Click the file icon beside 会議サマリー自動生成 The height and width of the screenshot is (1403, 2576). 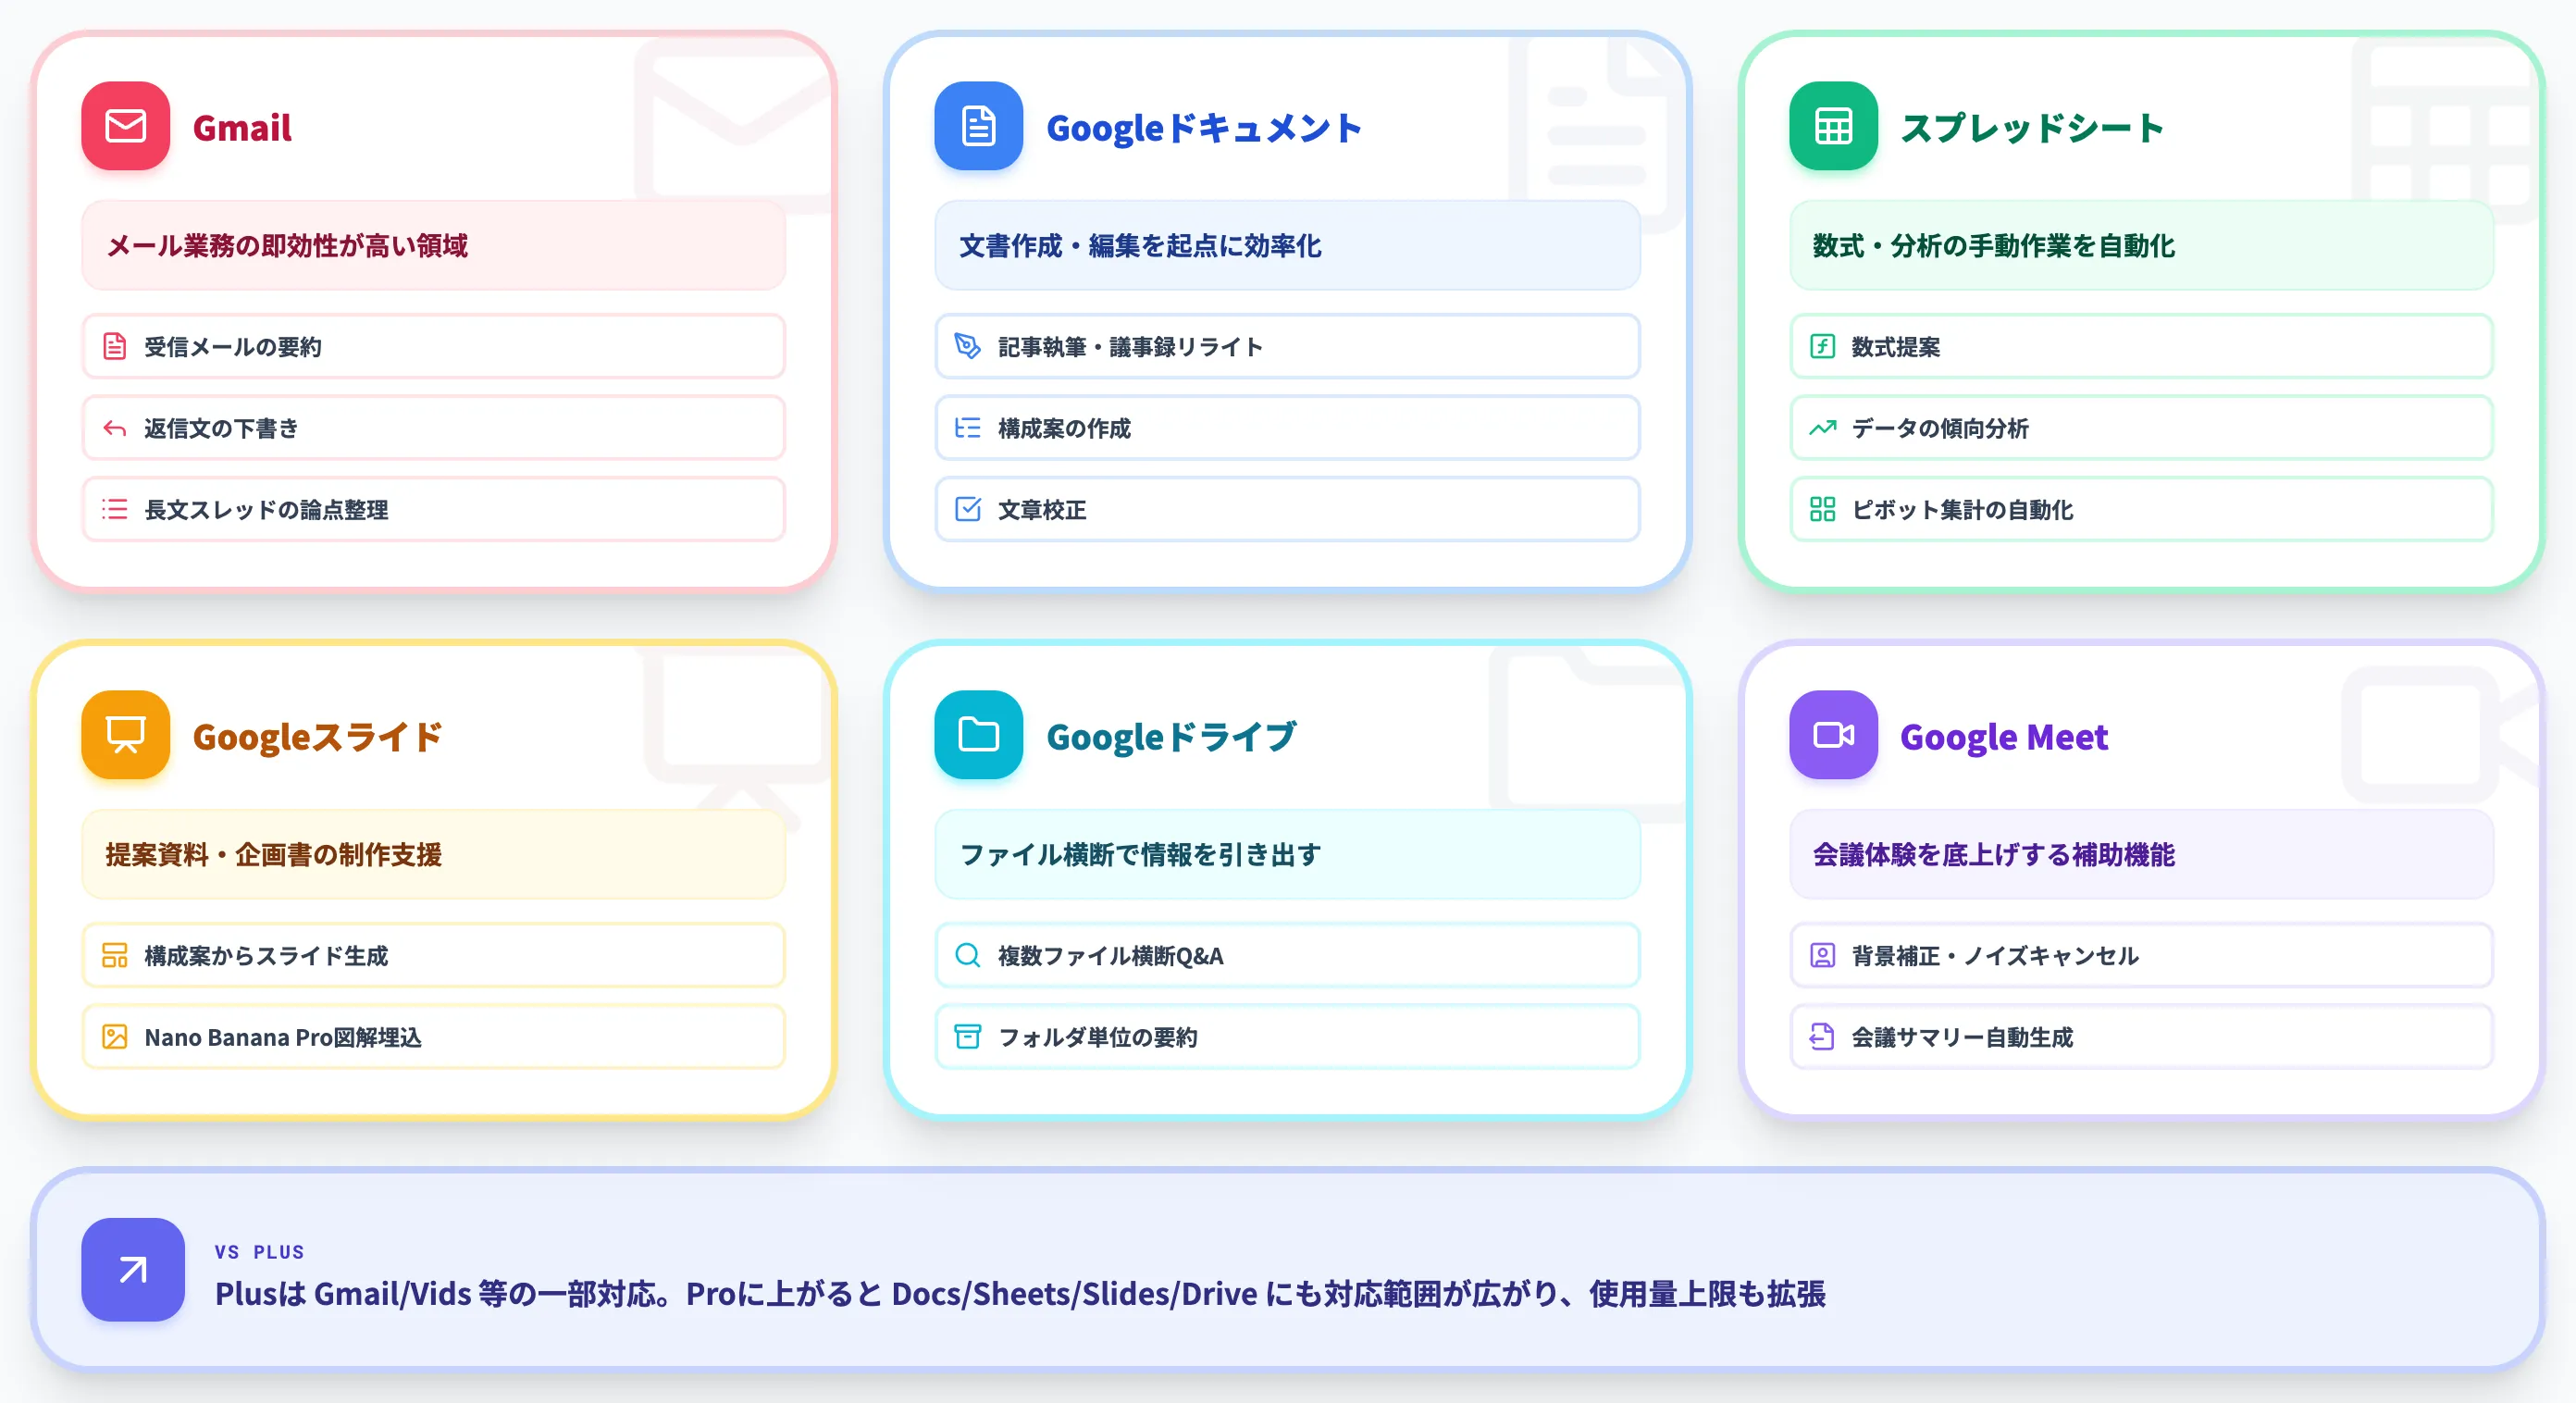click(1822, 1036)
